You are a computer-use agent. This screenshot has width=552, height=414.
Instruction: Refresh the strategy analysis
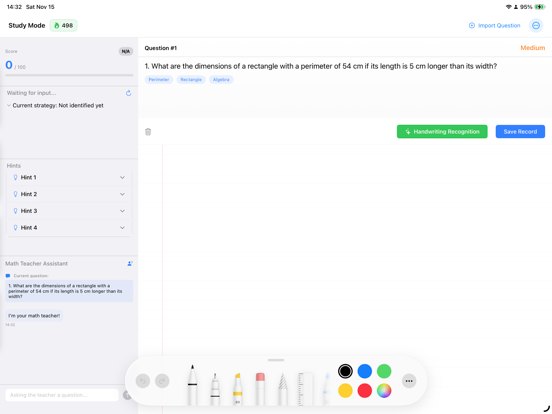coord(128,93)
